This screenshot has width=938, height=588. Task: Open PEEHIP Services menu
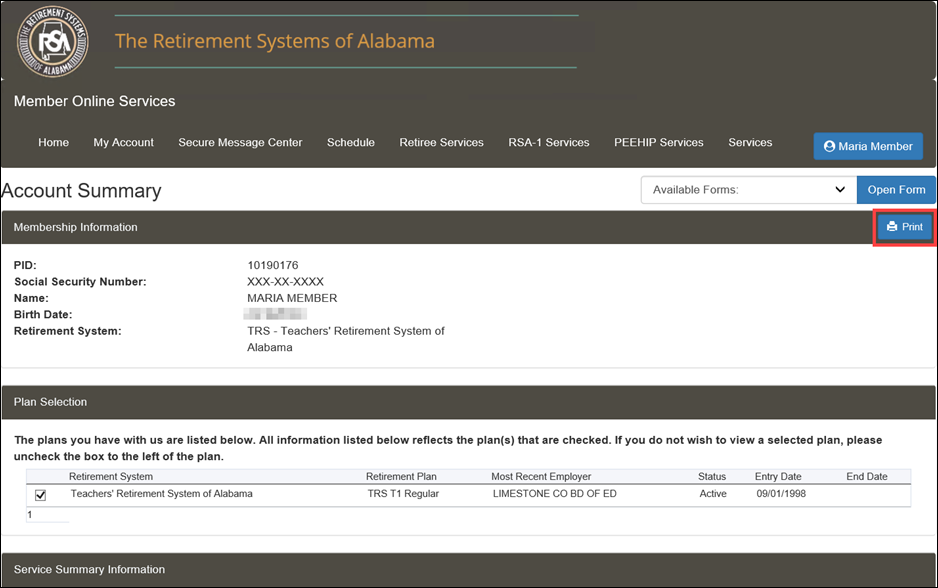point(659,143)
